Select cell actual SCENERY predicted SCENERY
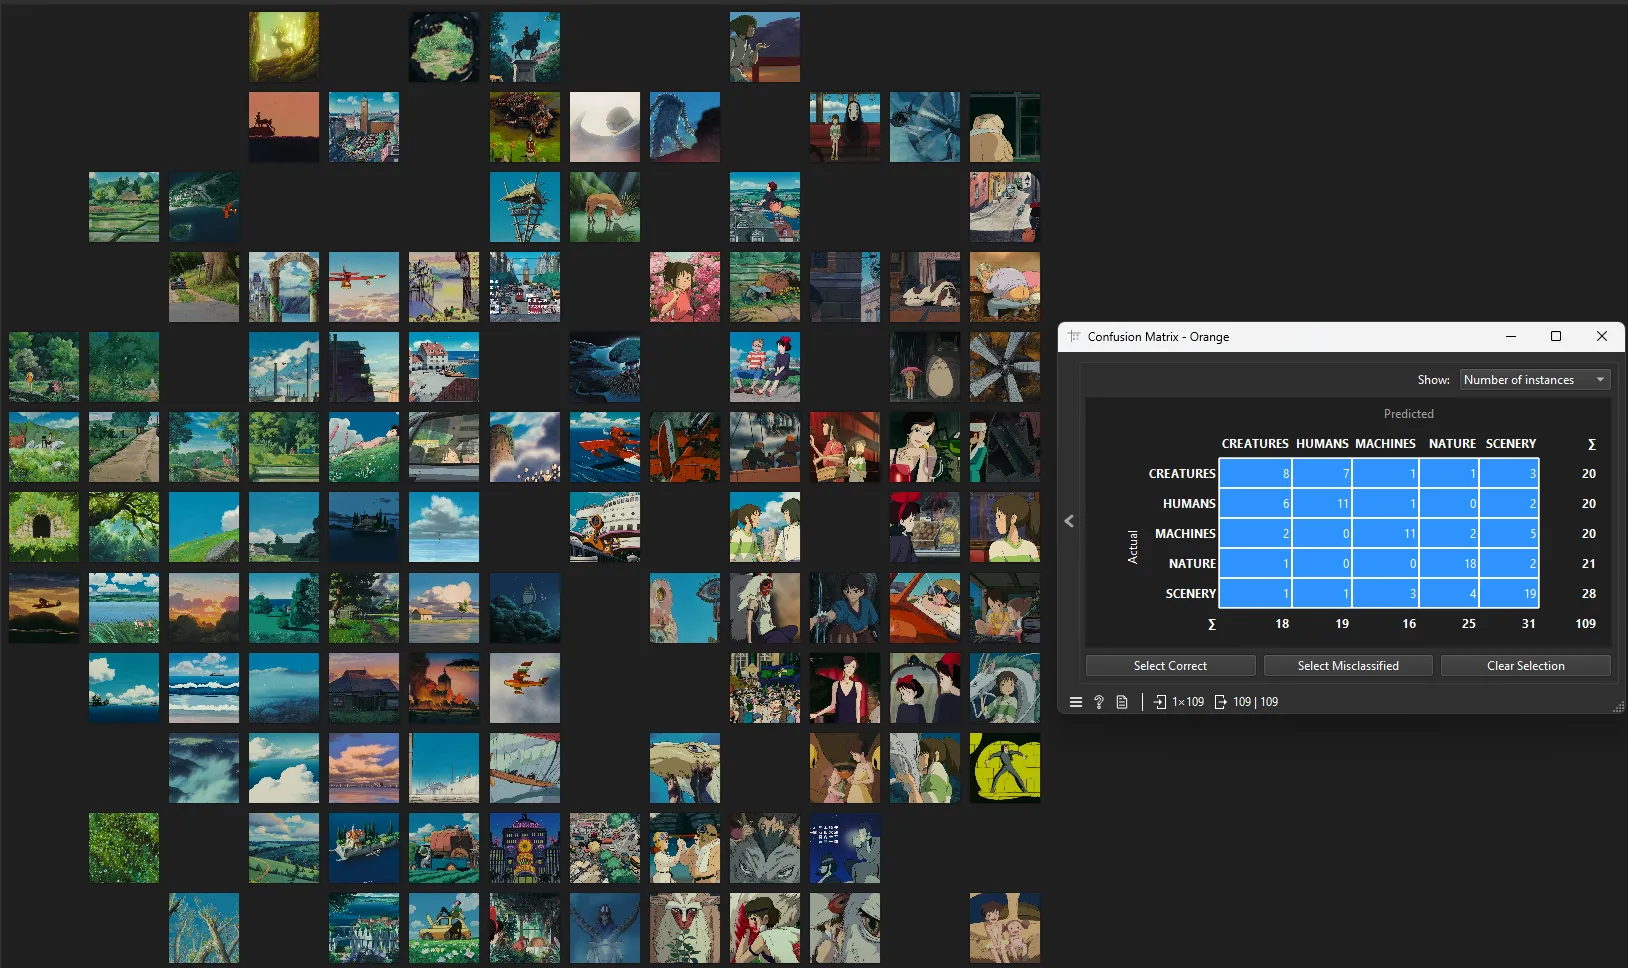 (1509, 594)
